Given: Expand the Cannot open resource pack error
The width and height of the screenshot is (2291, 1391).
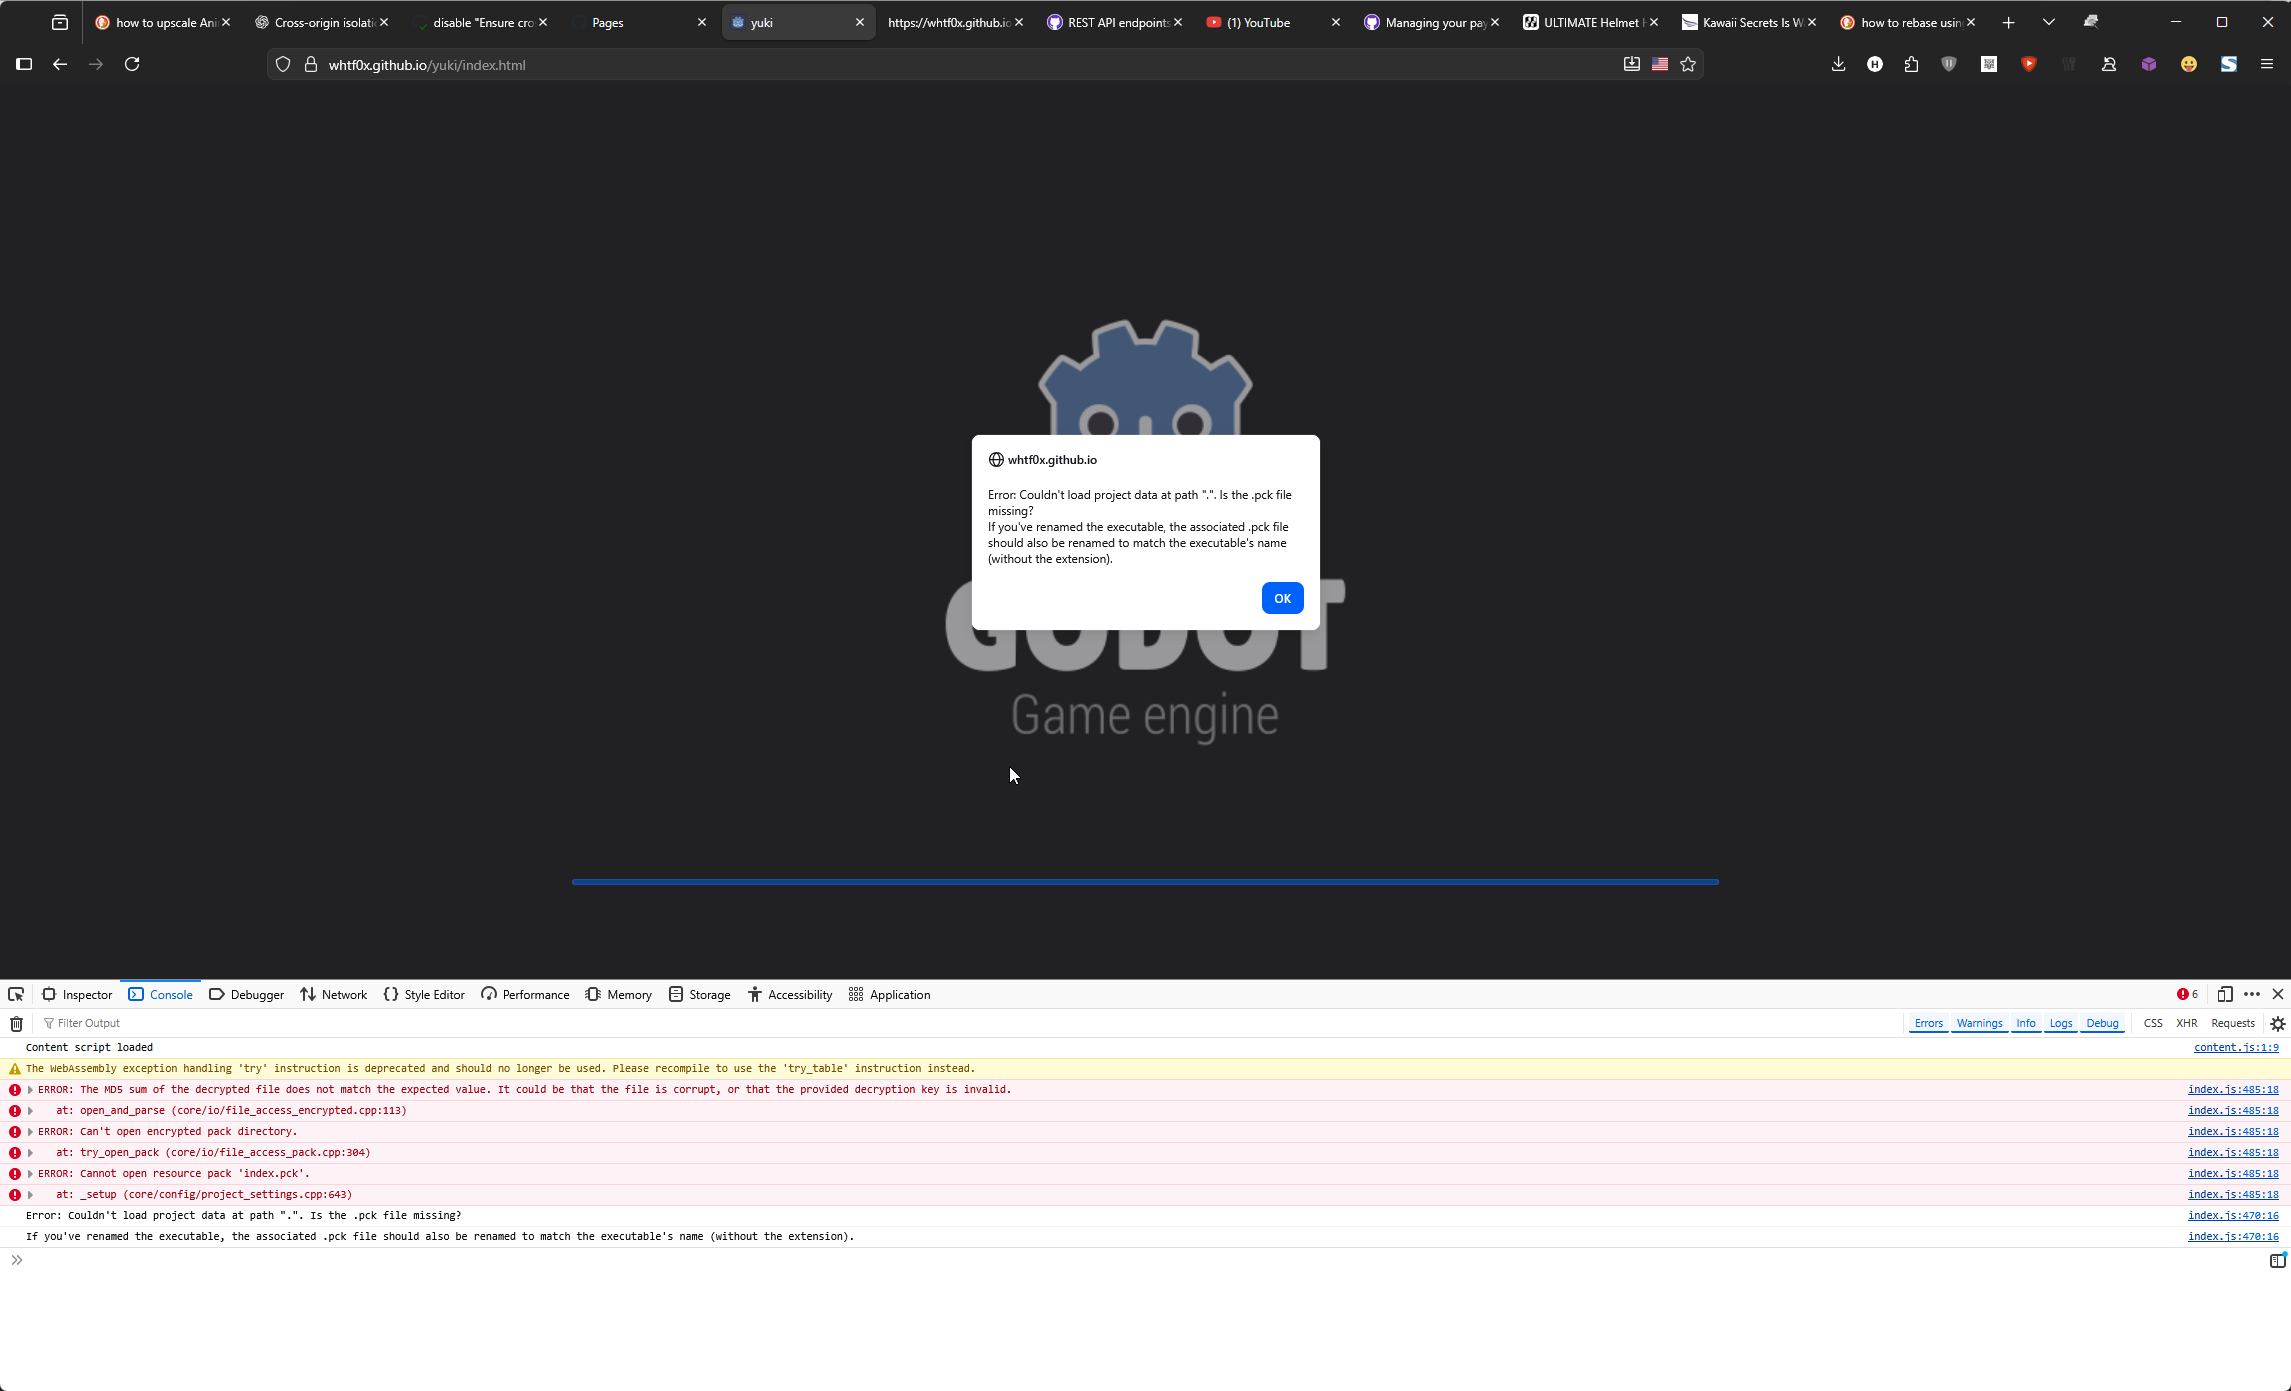Looking at the screenshot, I should tap(30, 1174).
